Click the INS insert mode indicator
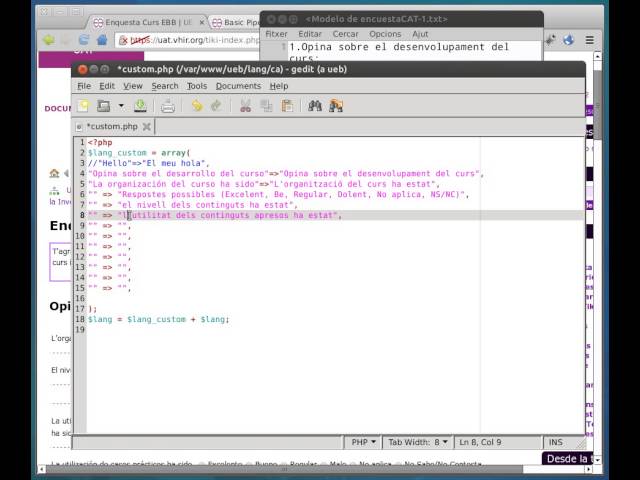 tap(556, 442)
